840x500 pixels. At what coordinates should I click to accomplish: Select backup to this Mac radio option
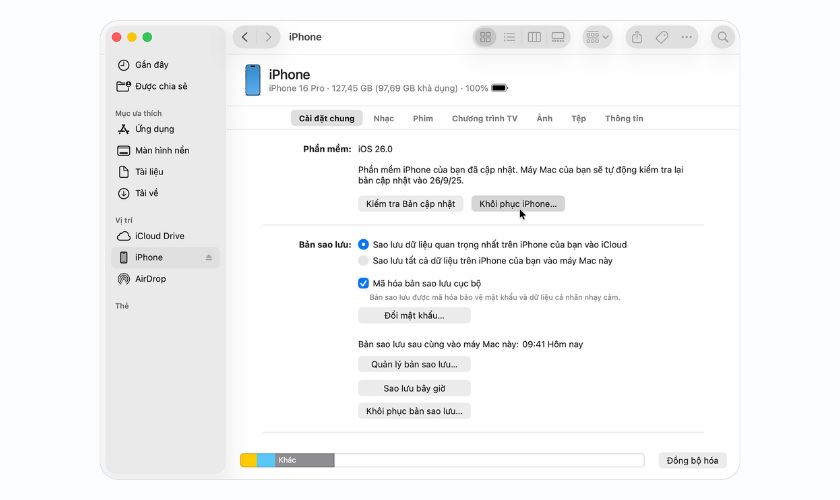click(x=364, y=260)
